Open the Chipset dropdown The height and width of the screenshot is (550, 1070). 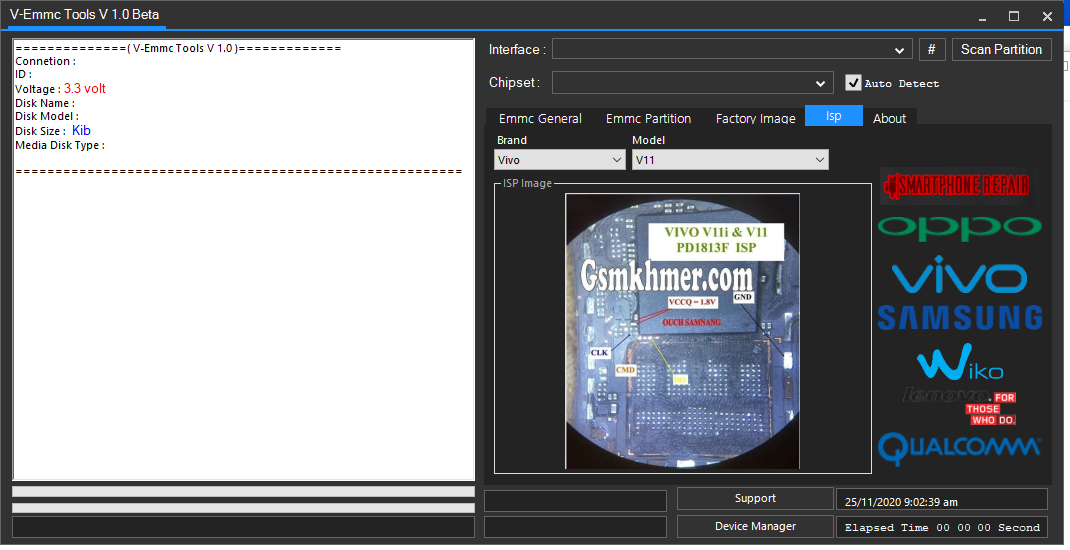click(693, 83)
